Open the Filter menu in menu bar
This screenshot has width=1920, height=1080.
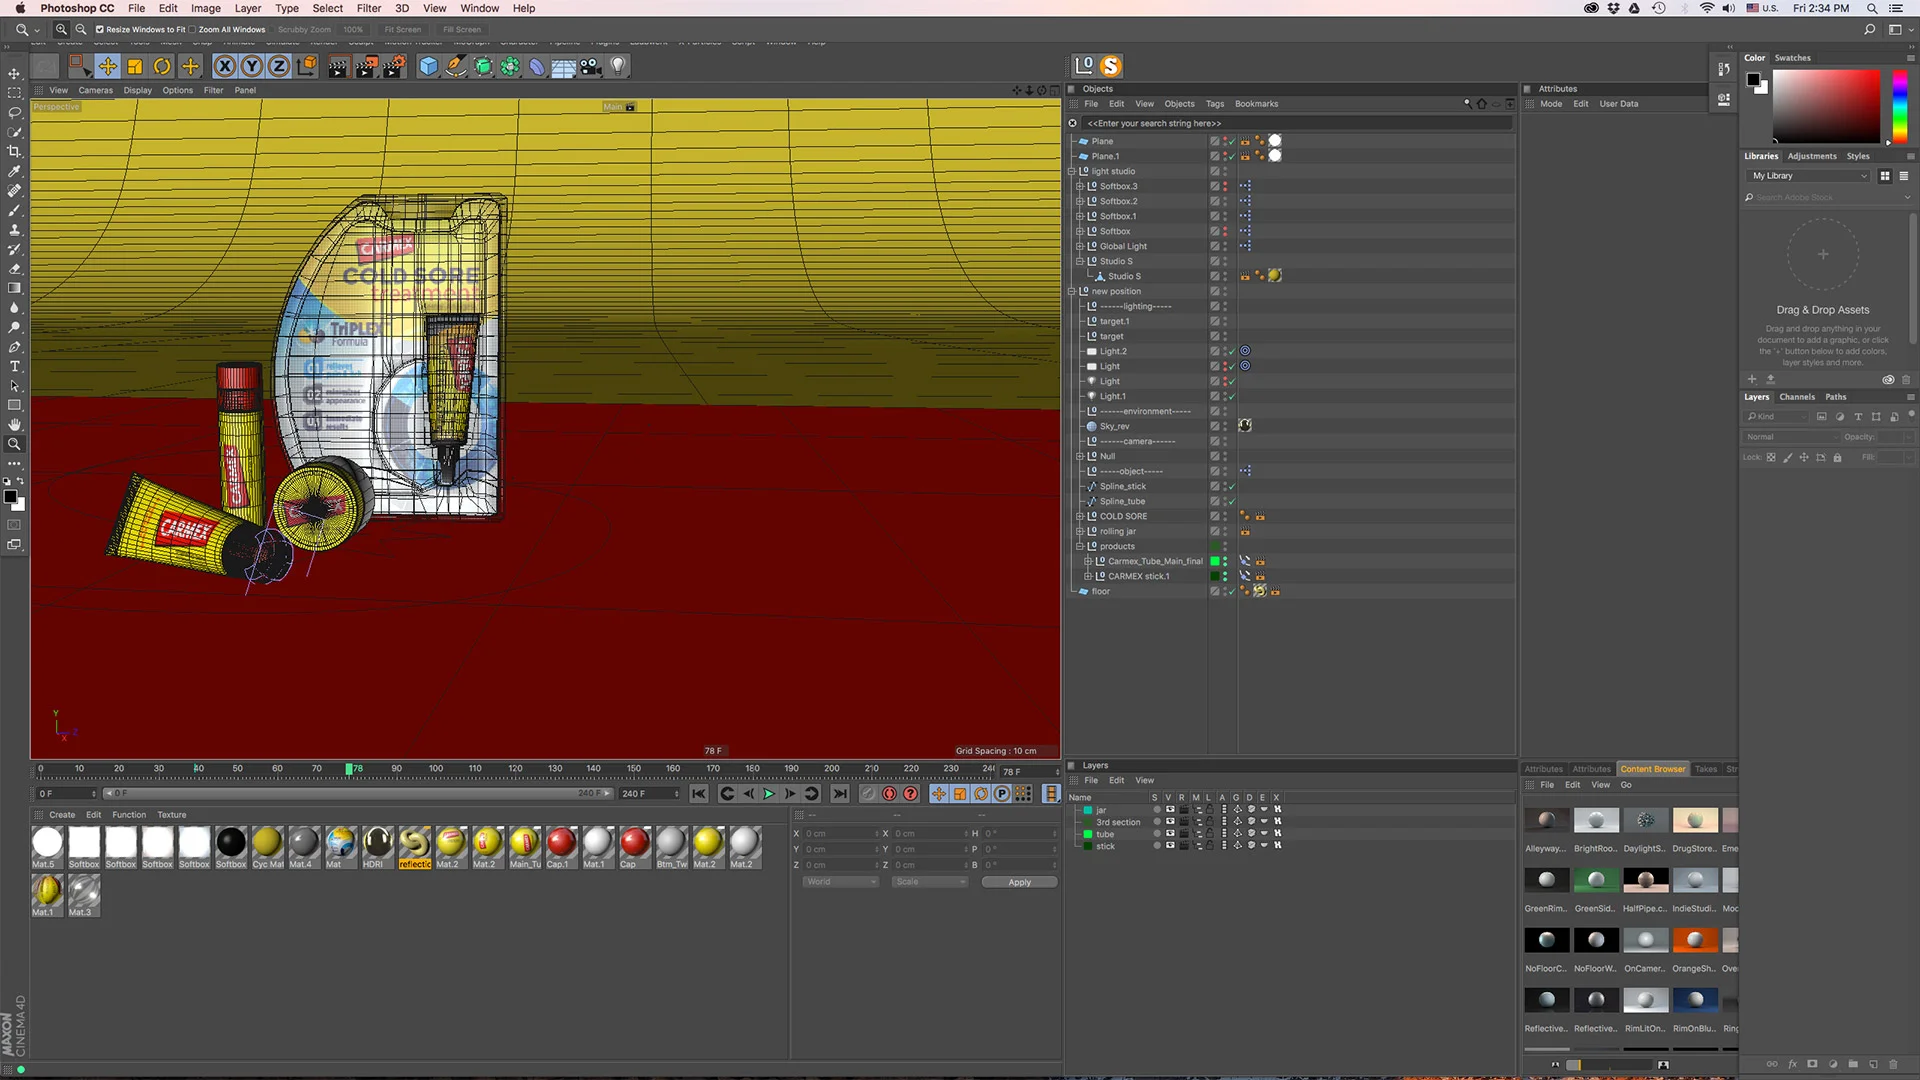(368, 8)
